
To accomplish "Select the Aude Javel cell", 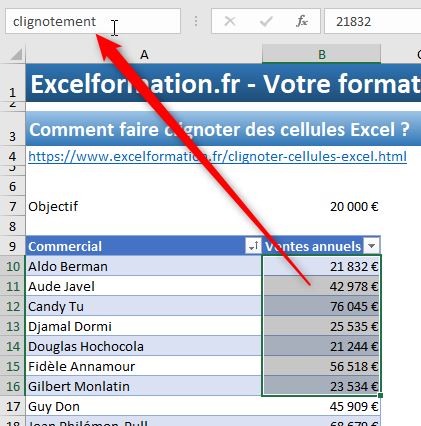I will 144,286.
